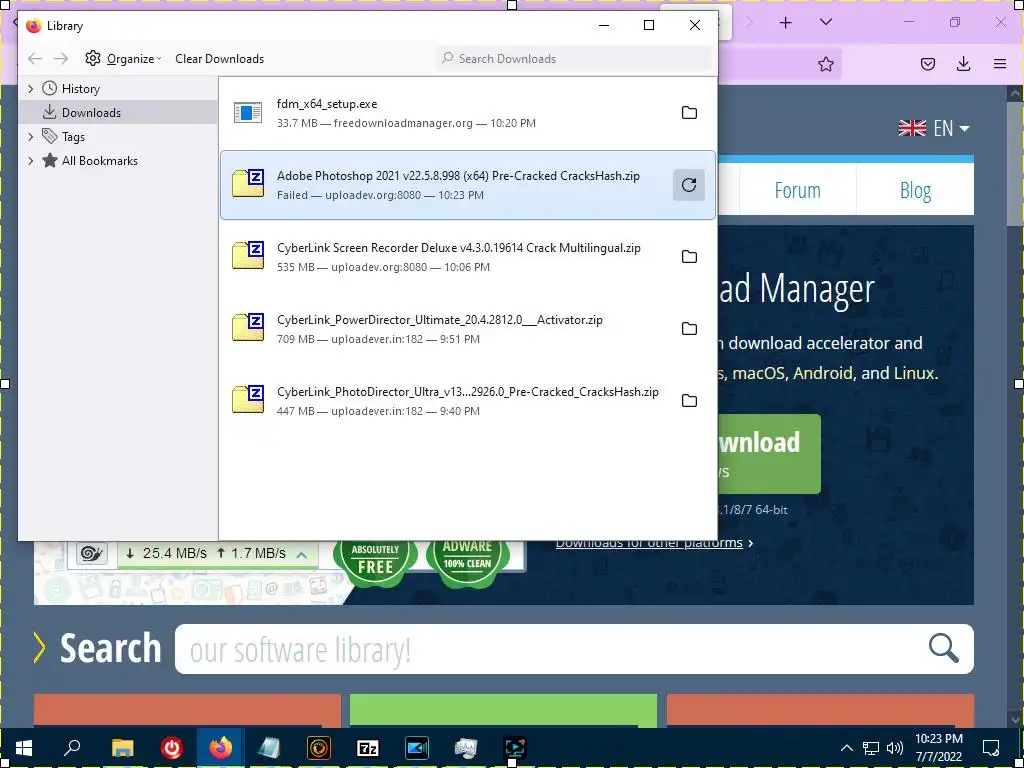Click the red power app taskbar icon
1024x768 pixels.
pyautogui.click(x=172, y=747)
